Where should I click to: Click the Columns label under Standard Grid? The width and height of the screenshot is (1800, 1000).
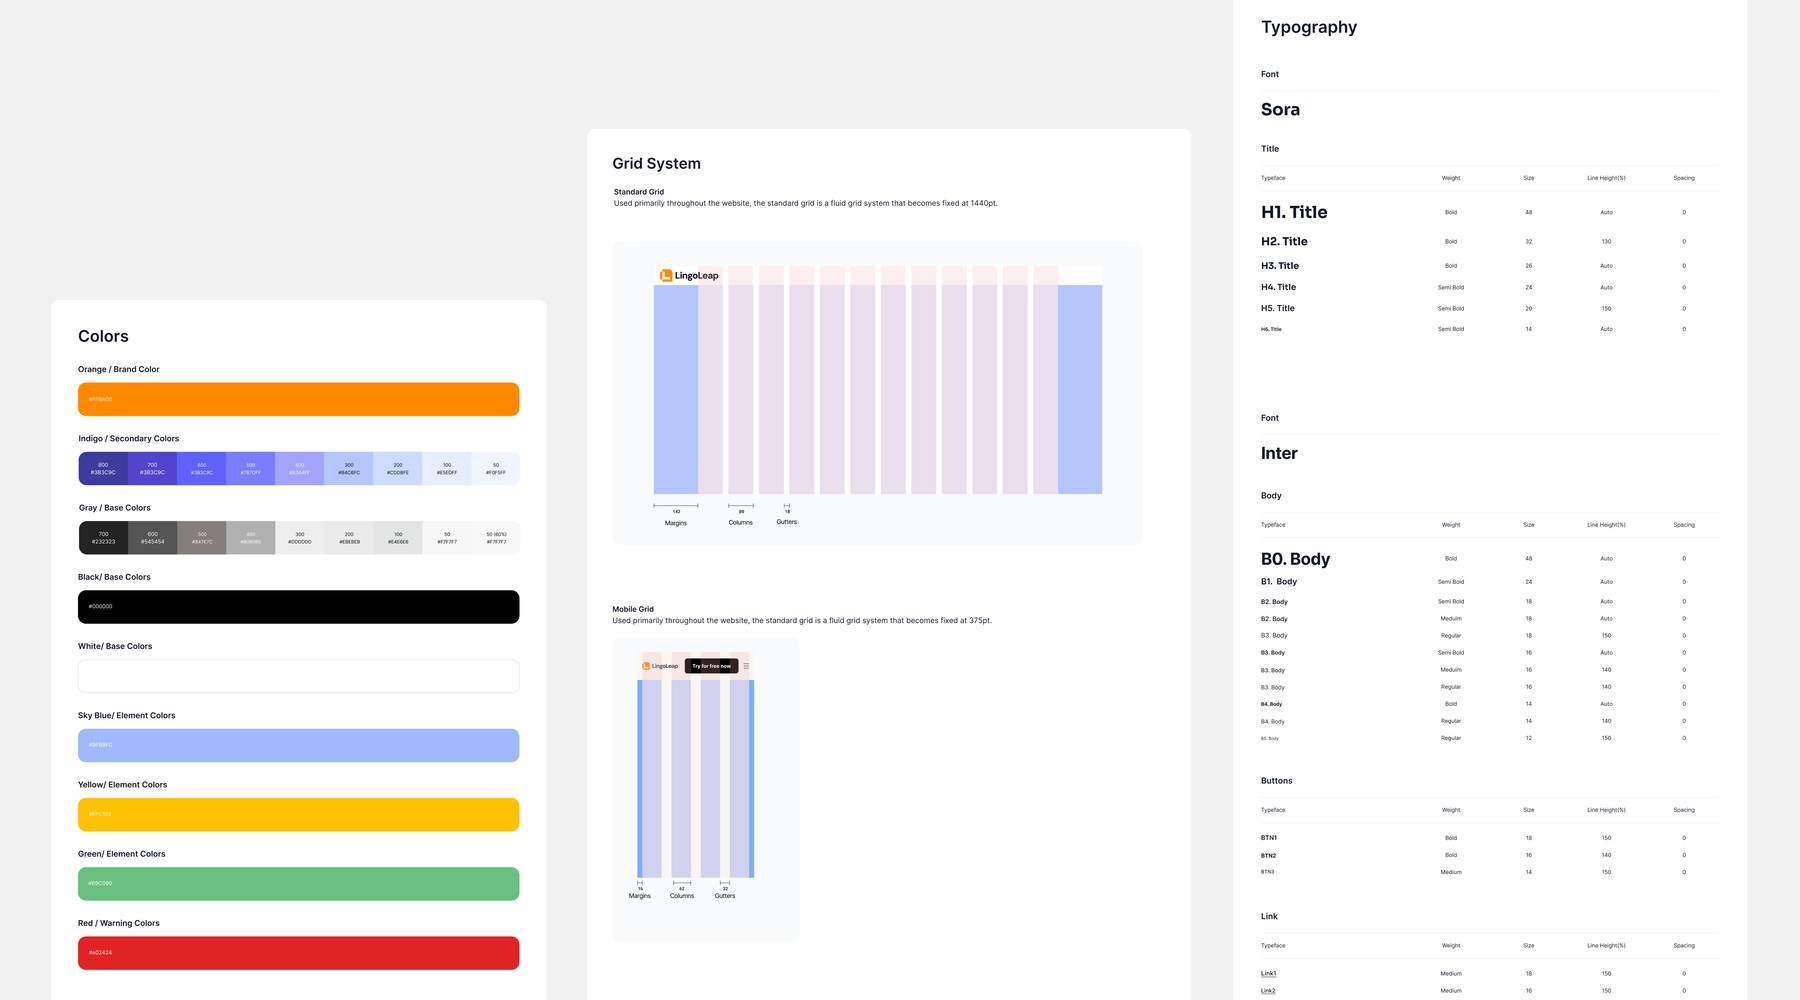coord(740,522)
